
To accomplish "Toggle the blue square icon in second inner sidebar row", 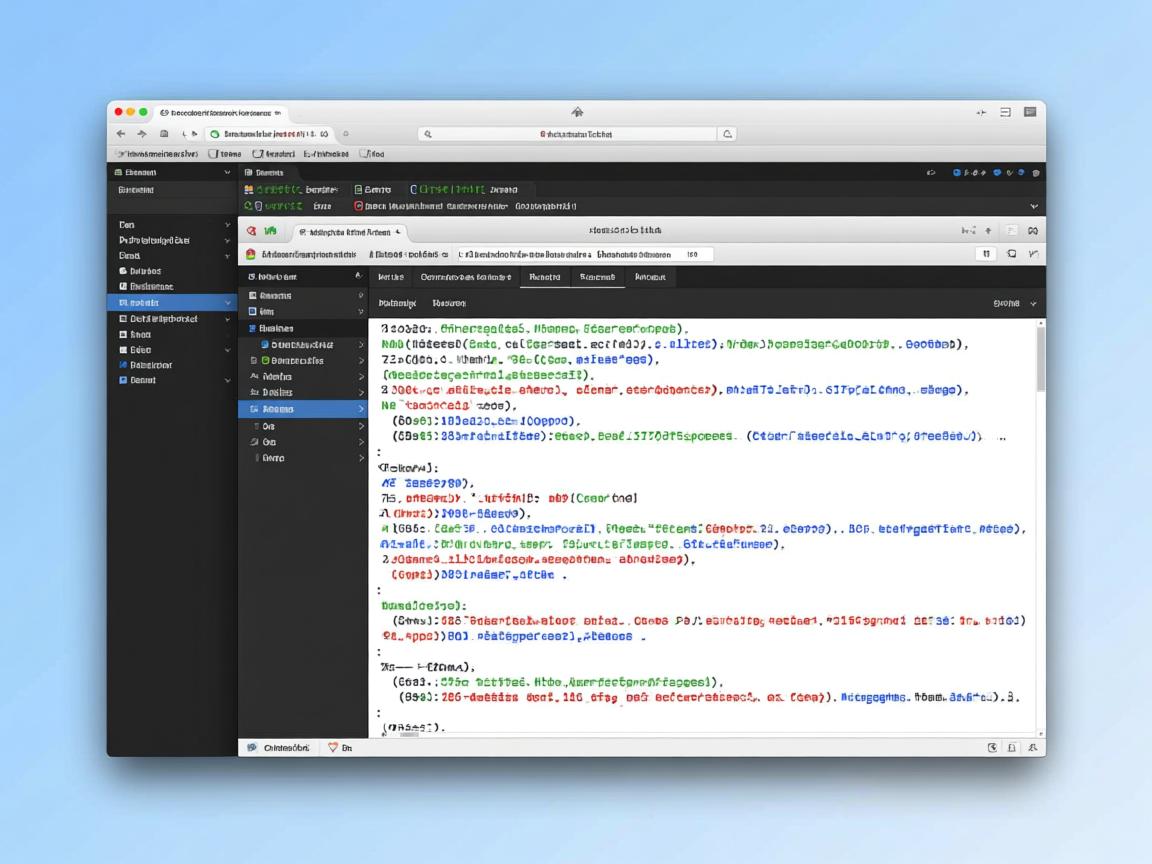I will (x=253, y=311).
